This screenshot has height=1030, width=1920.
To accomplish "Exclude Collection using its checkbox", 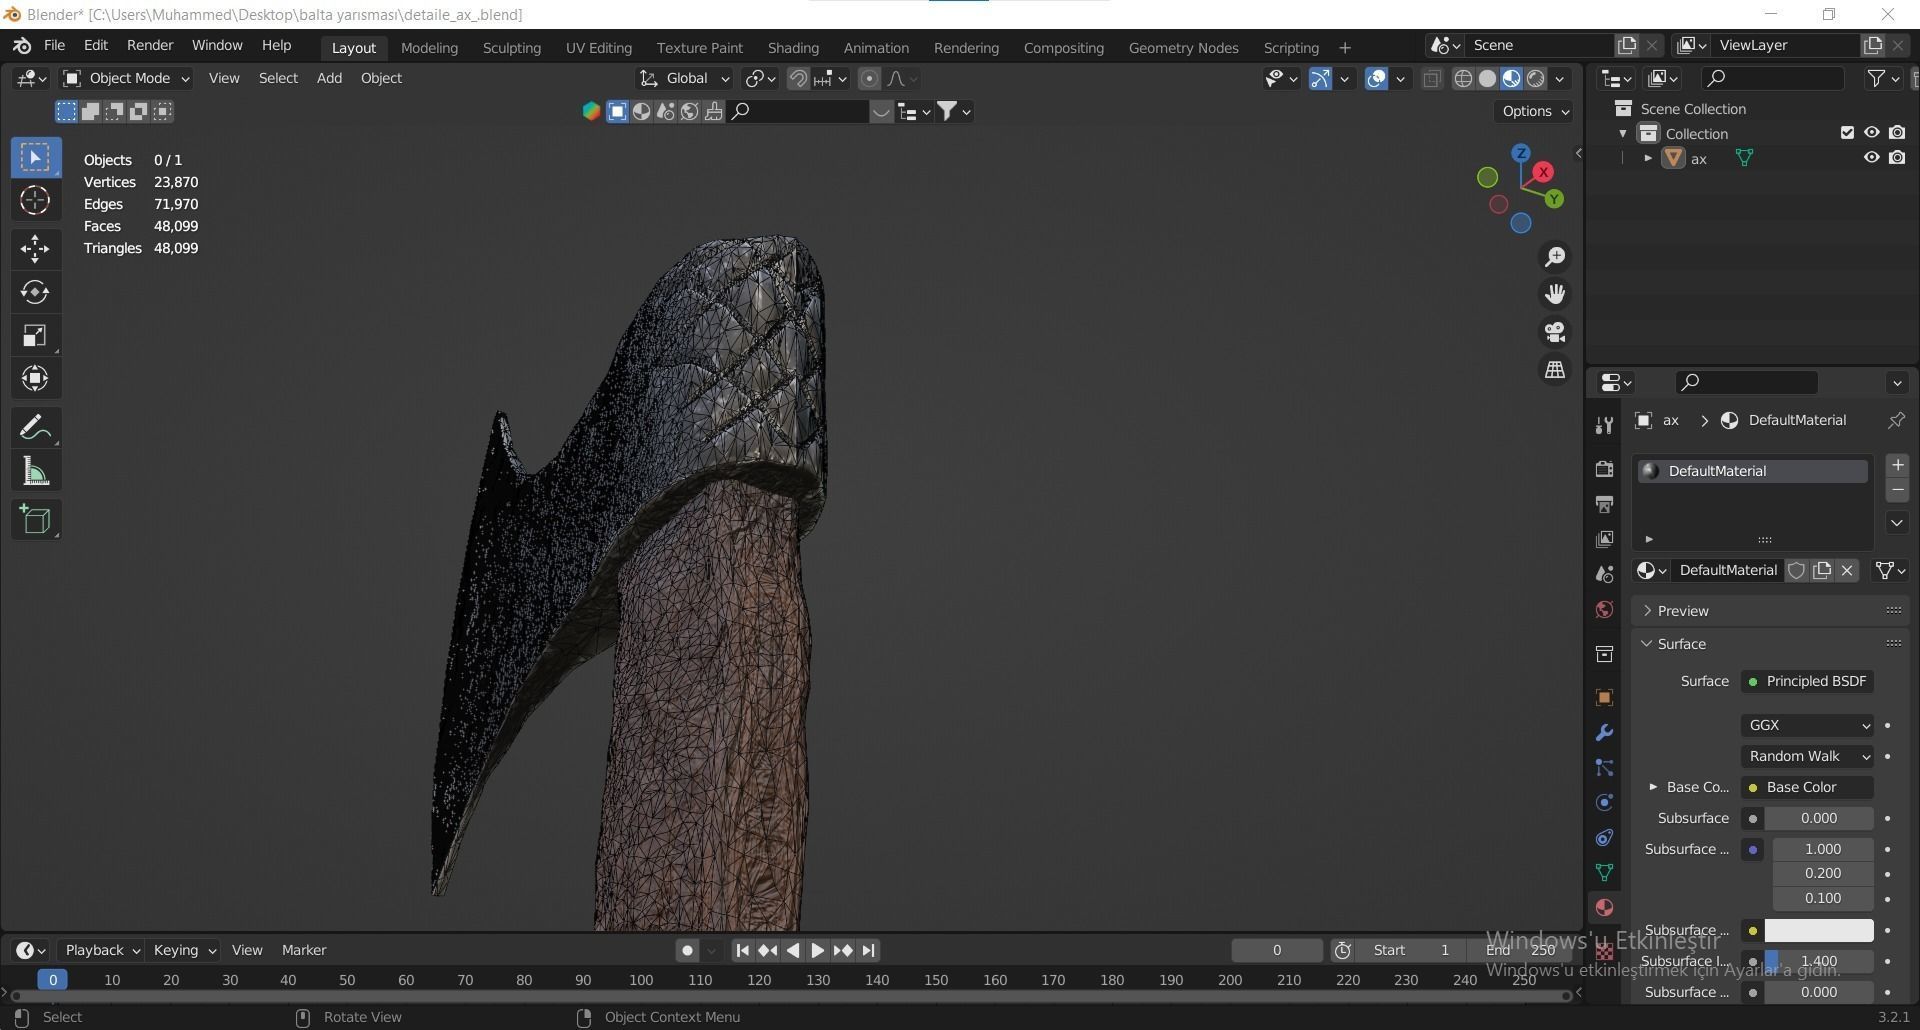I will pyautogui.click(x=1847, y=133).
